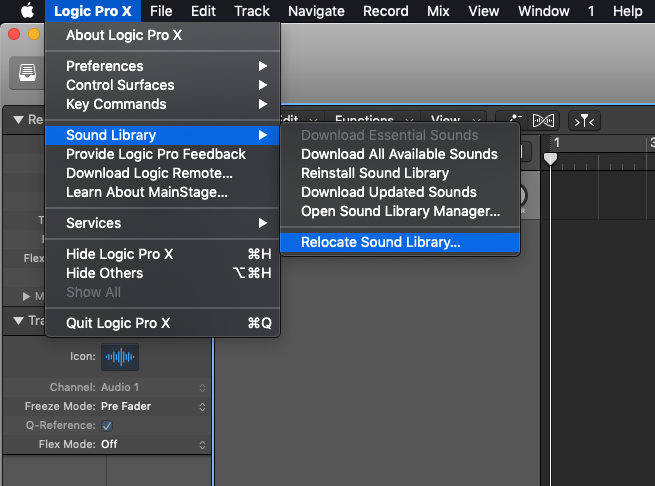Open the Functions dropdown in tracks area
655x486 pixels.
(373, 119)
